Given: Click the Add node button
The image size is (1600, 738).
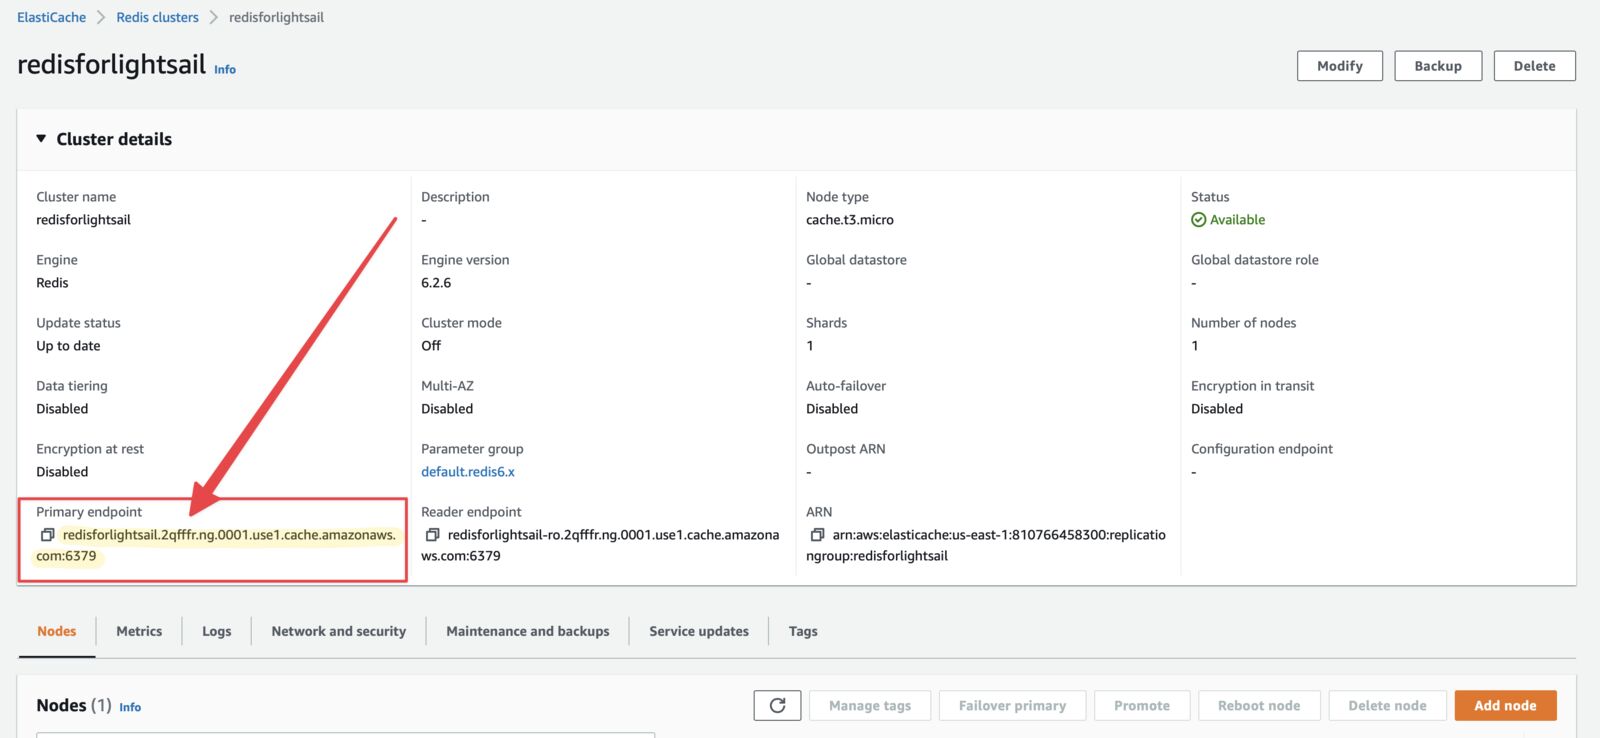Looking at the screenshot, I should coord(1505,705).
